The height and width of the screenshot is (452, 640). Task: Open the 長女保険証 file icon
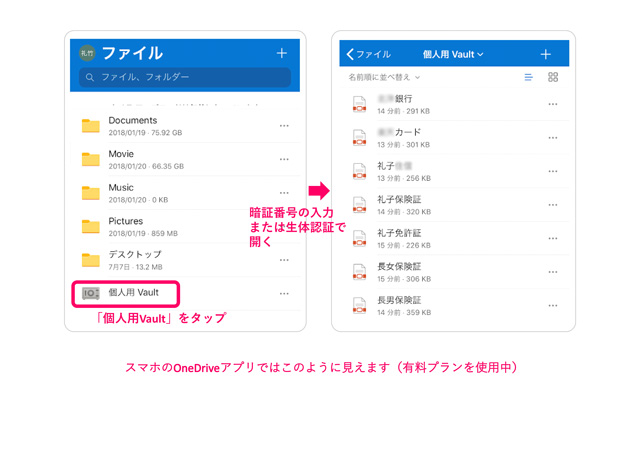[x=359, y=272]
